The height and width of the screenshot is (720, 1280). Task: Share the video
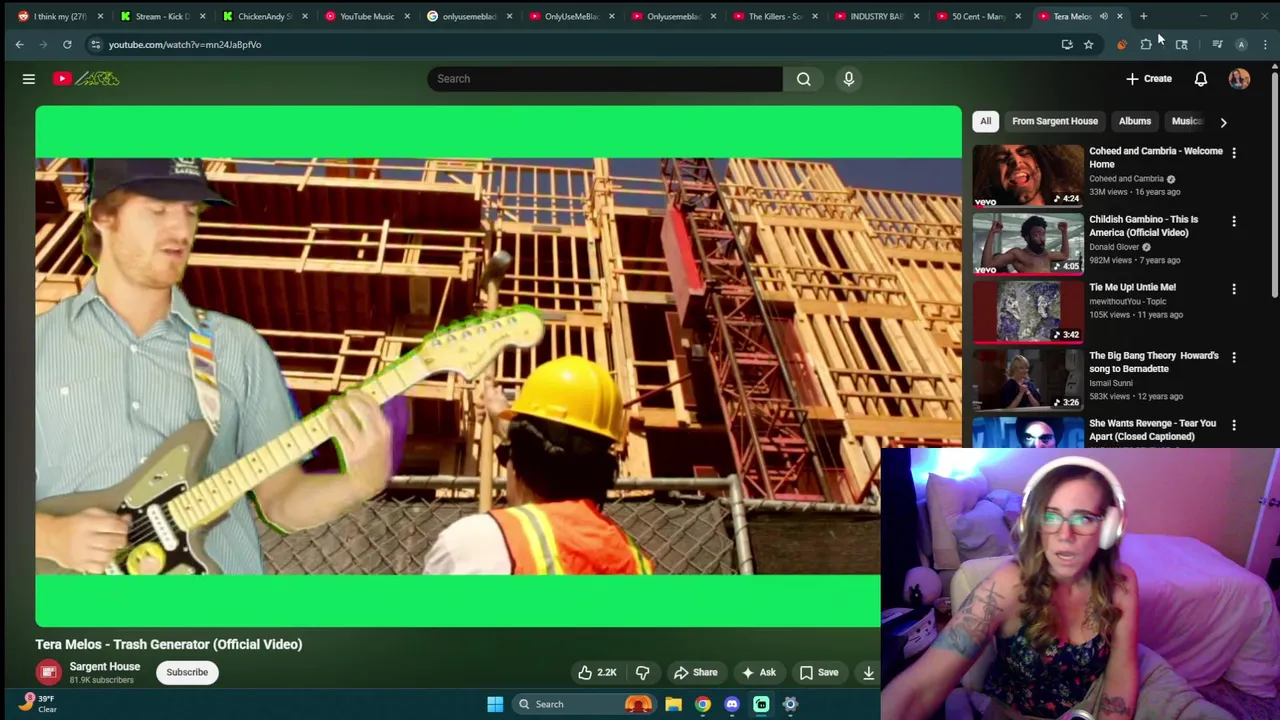696,672
